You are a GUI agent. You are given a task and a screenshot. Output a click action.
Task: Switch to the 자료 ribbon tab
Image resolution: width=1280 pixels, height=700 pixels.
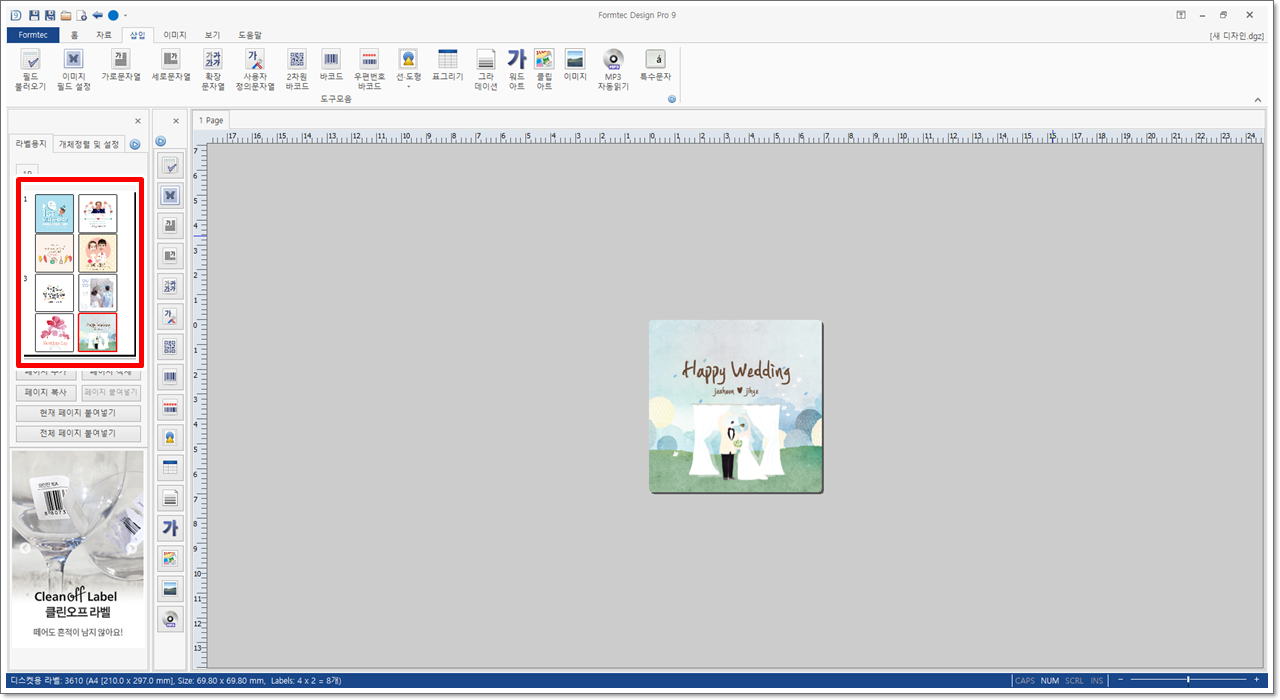pyautogui.click(x=104, y=35)
